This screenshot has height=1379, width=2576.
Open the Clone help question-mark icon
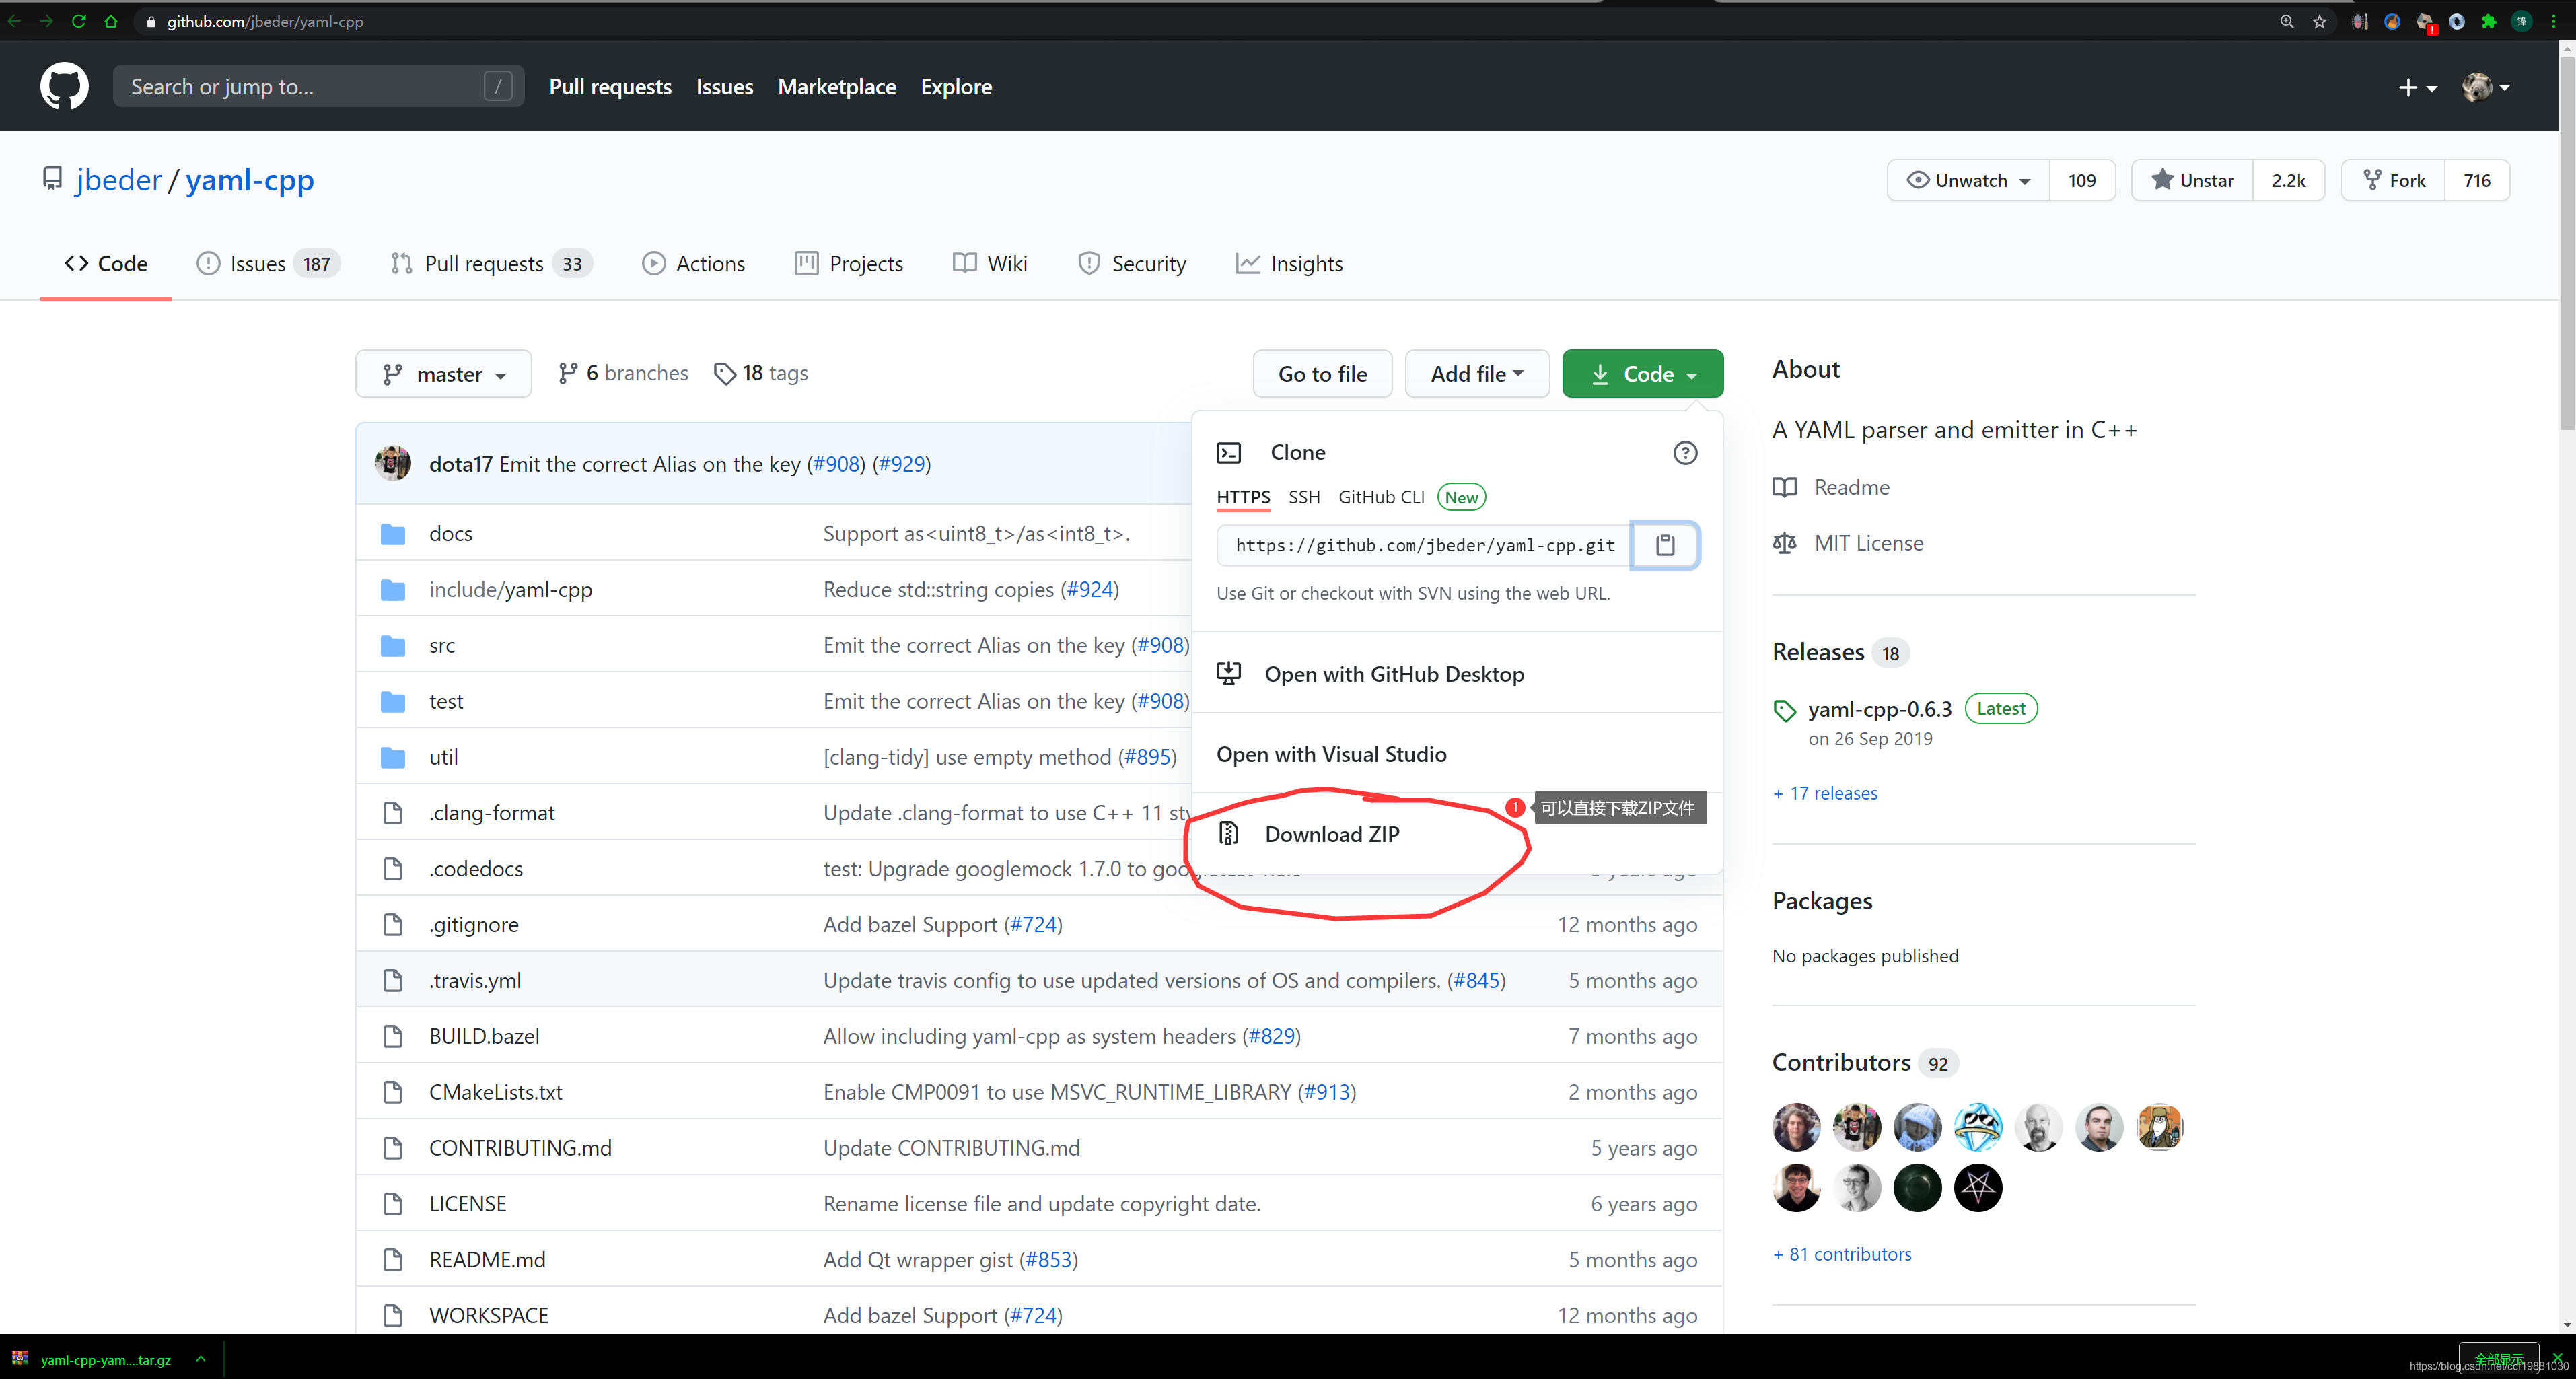[x=1685, y=453]
